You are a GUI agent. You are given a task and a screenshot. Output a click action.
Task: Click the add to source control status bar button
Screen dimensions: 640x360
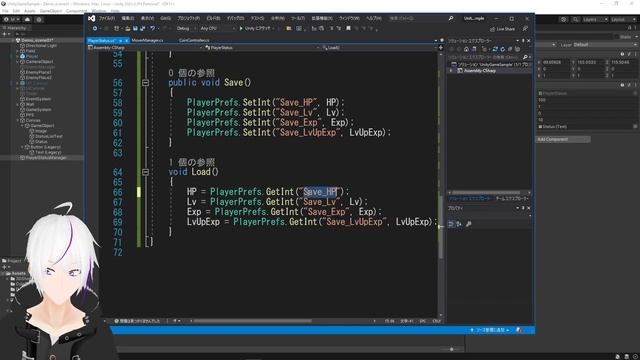(489, 330)
